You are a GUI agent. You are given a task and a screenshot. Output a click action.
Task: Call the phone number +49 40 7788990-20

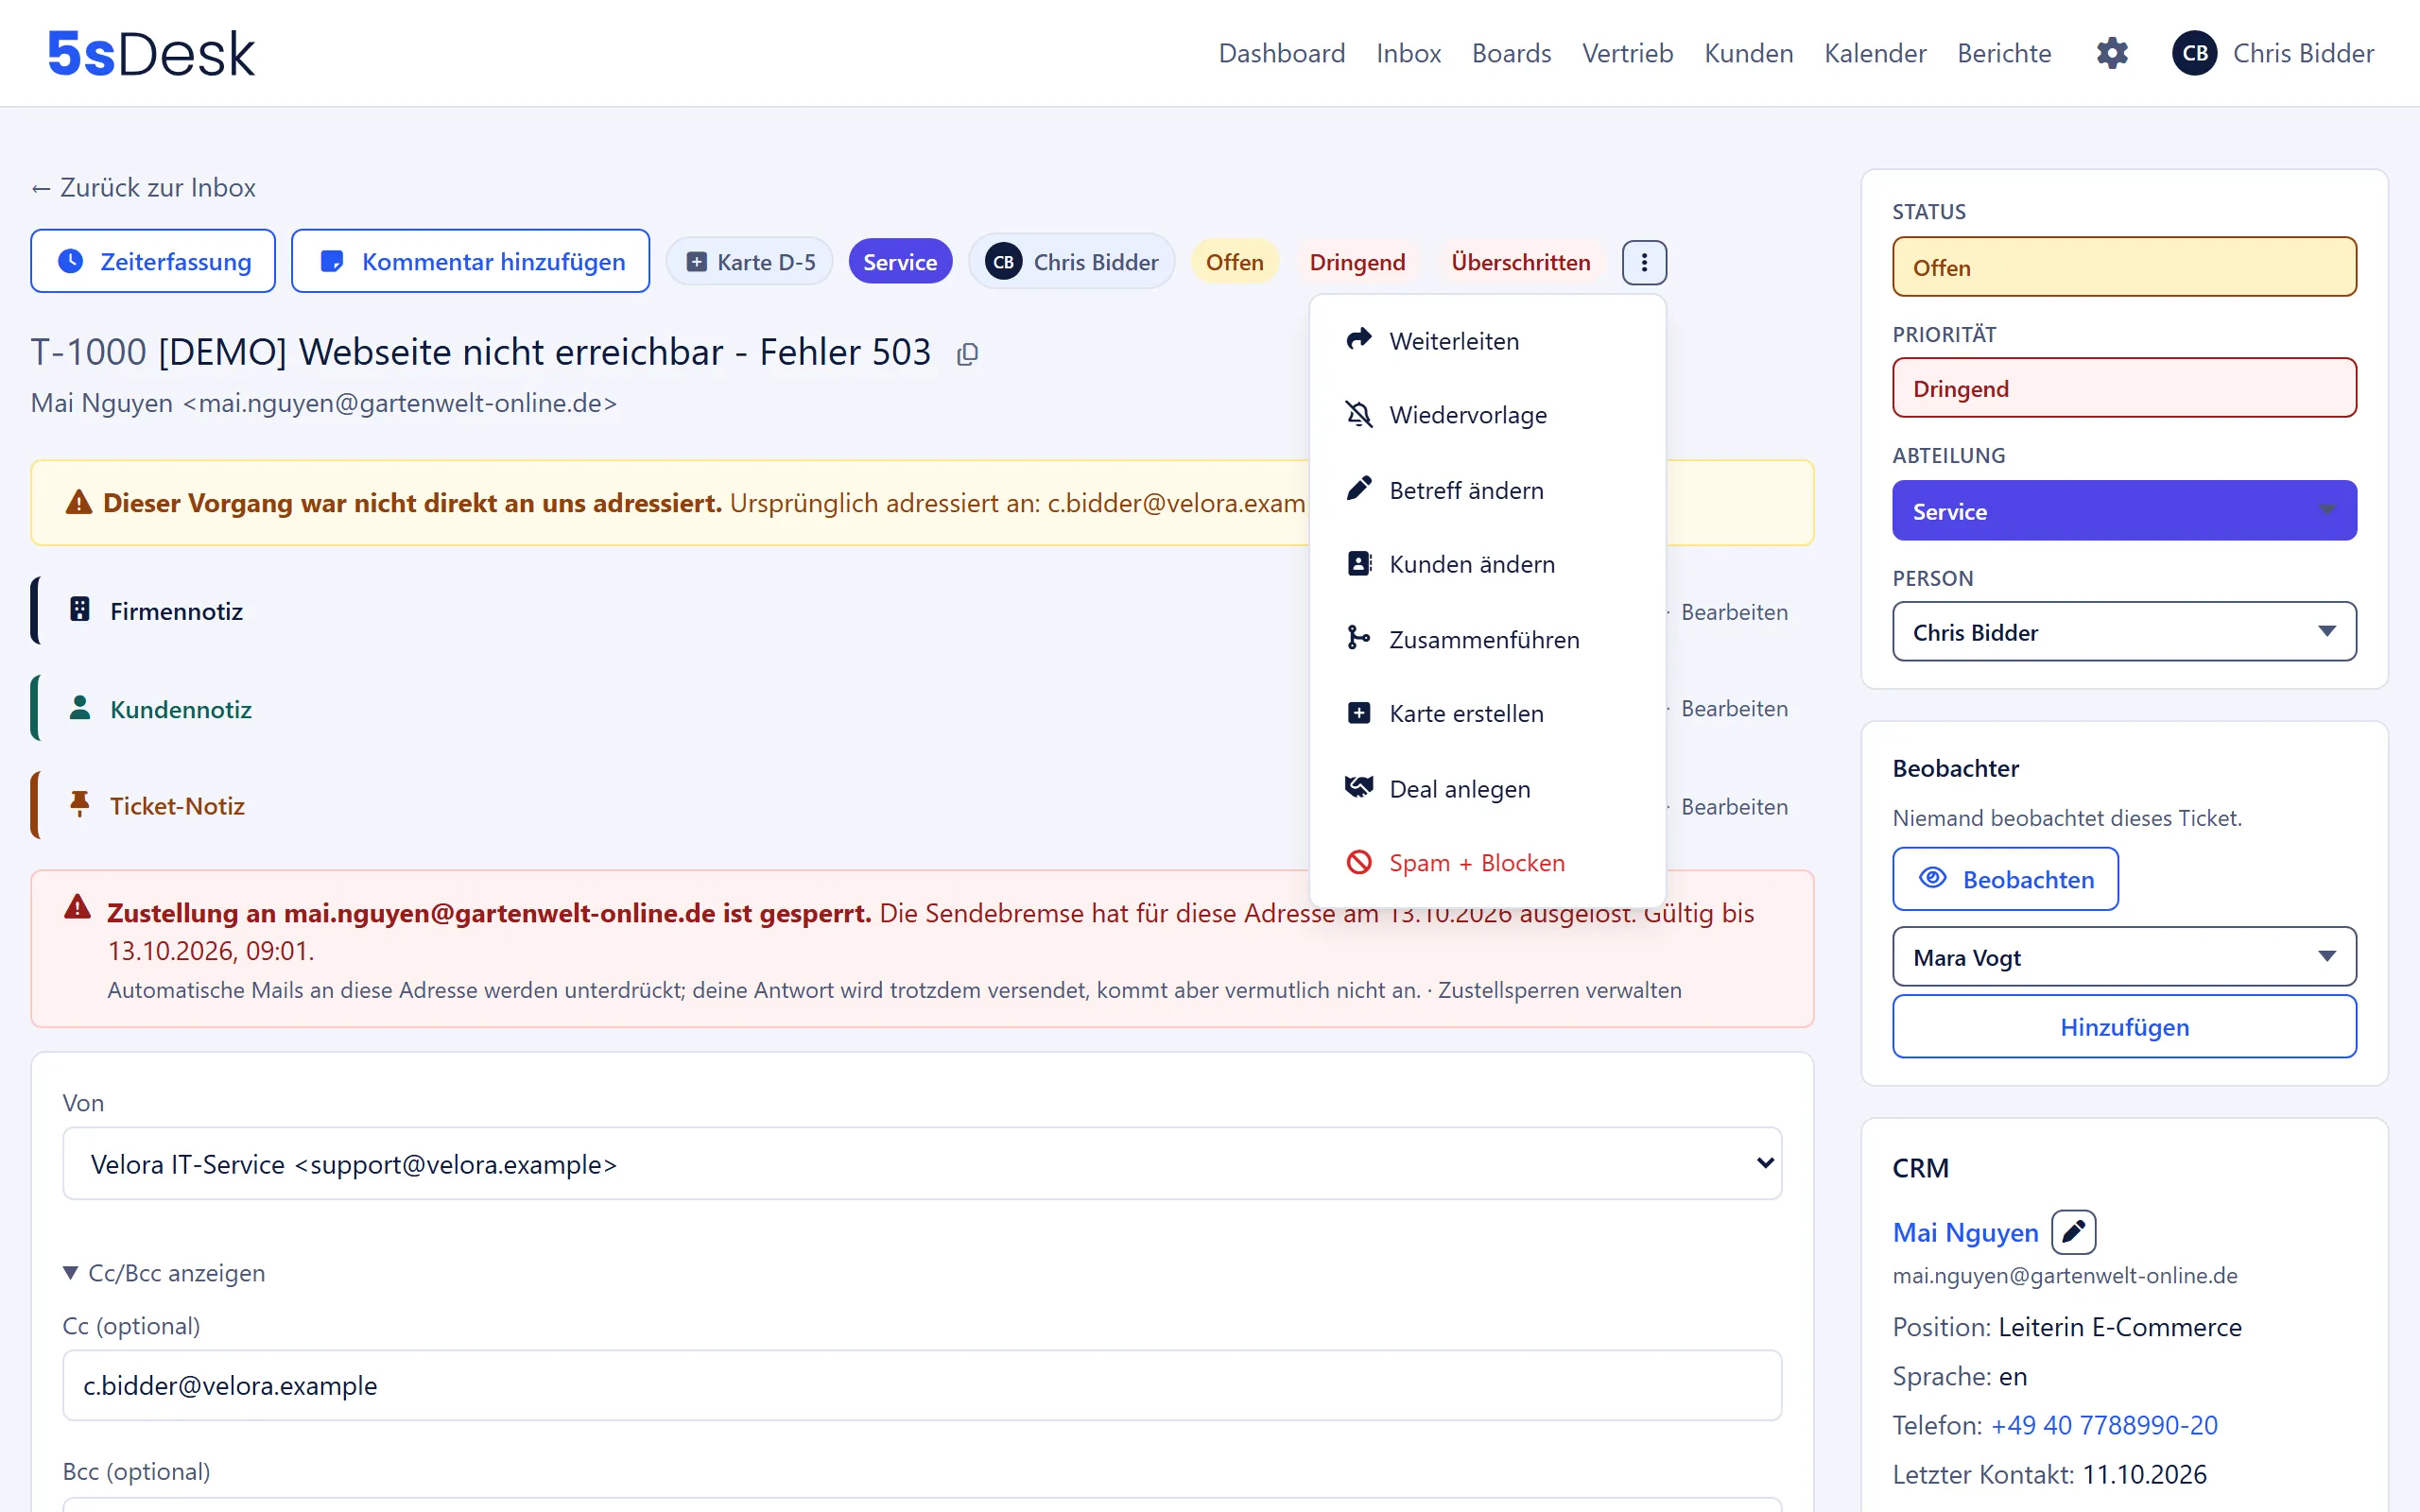click(x=2104, y=1425)
